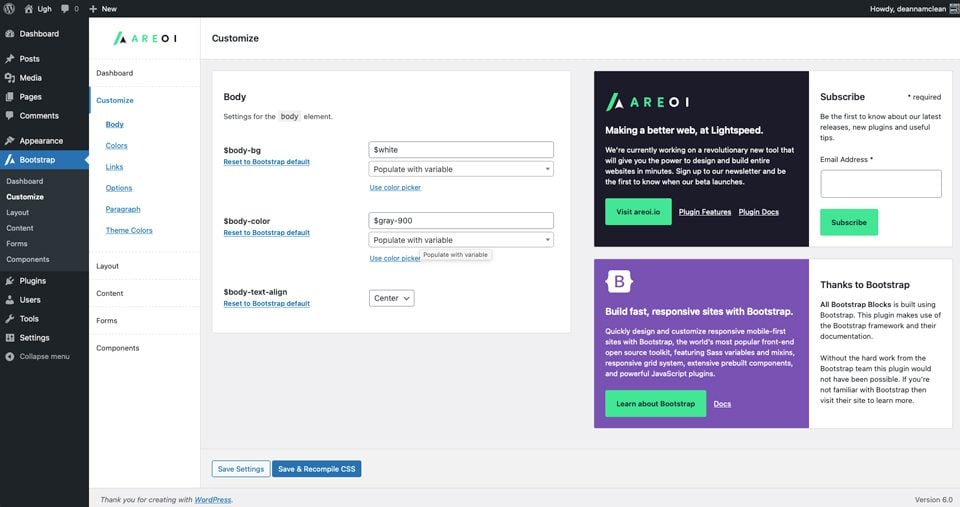Open the Tools sidebar item
Viewport: 960px width, 507px height.
click(x=29, y=318)
